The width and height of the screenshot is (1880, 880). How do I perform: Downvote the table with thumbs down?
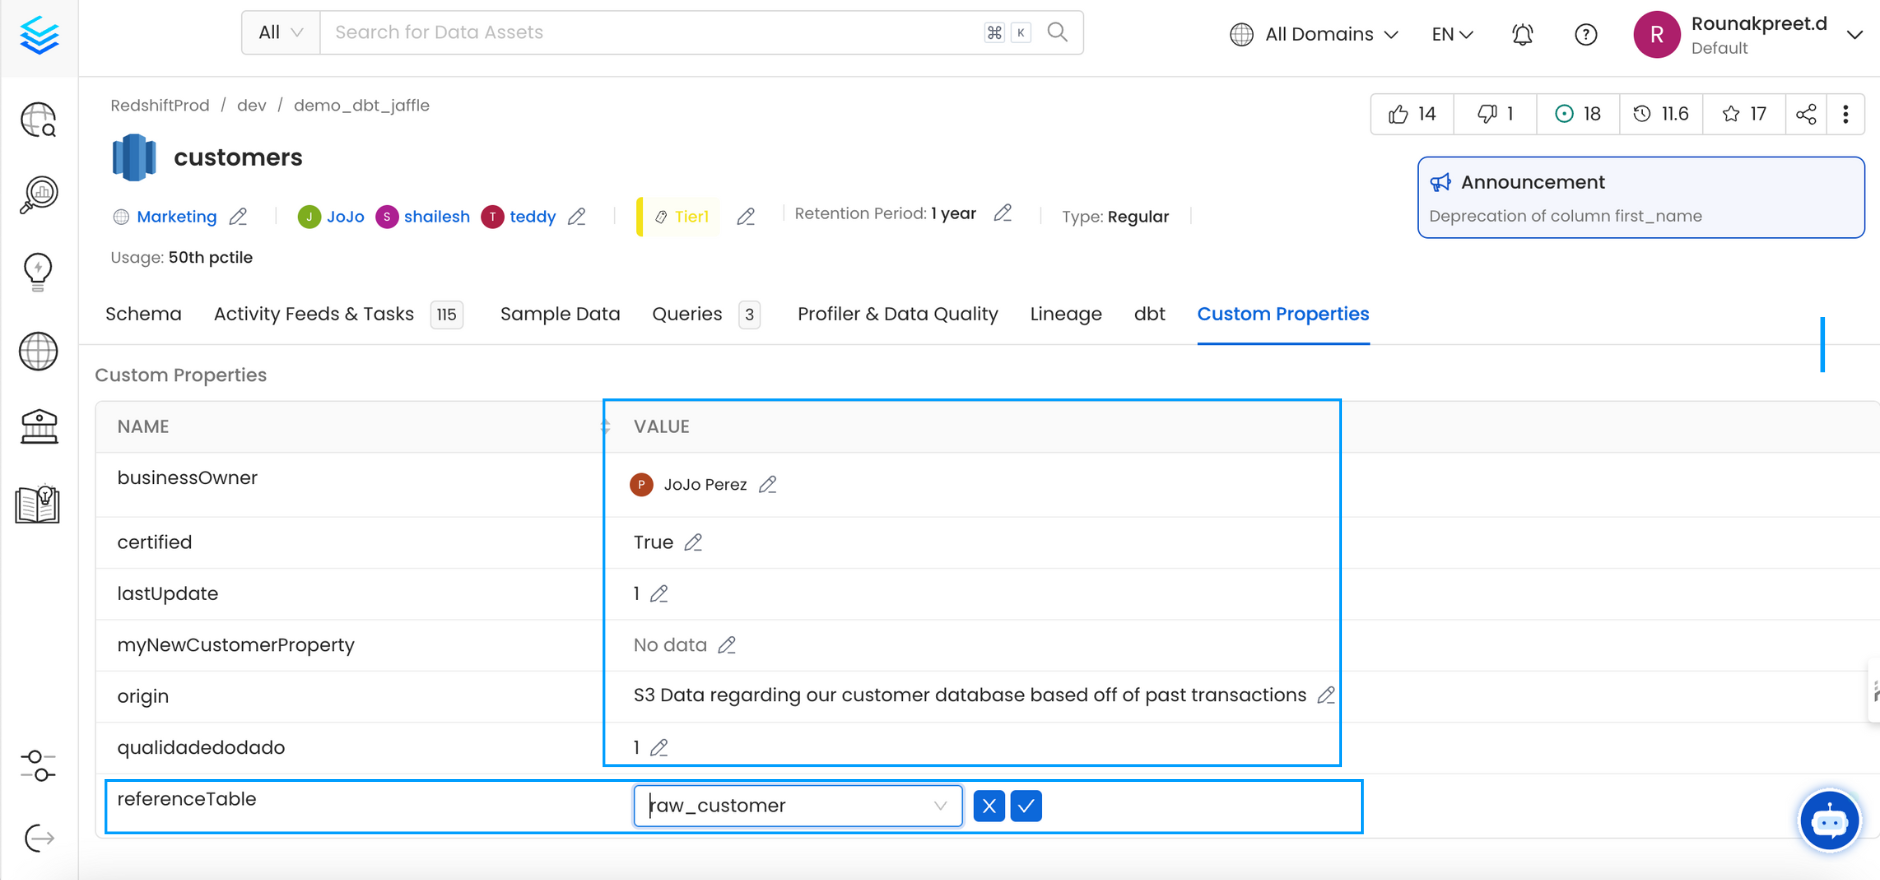tap(1495, 114)
